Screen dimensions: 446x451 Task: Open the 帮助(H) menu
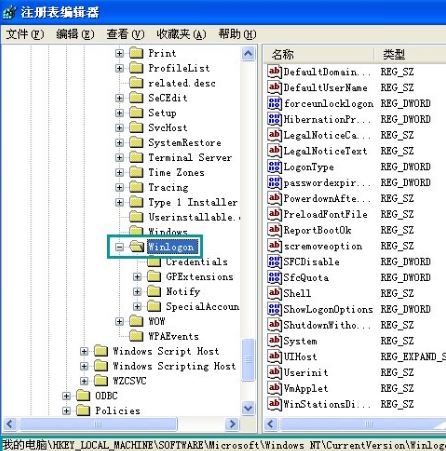[237, 34]
